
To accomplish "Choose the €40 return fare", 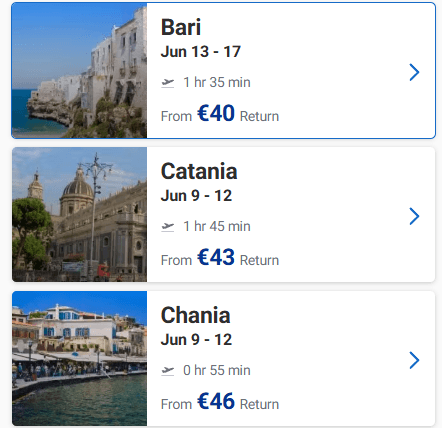I will point(216,113).
